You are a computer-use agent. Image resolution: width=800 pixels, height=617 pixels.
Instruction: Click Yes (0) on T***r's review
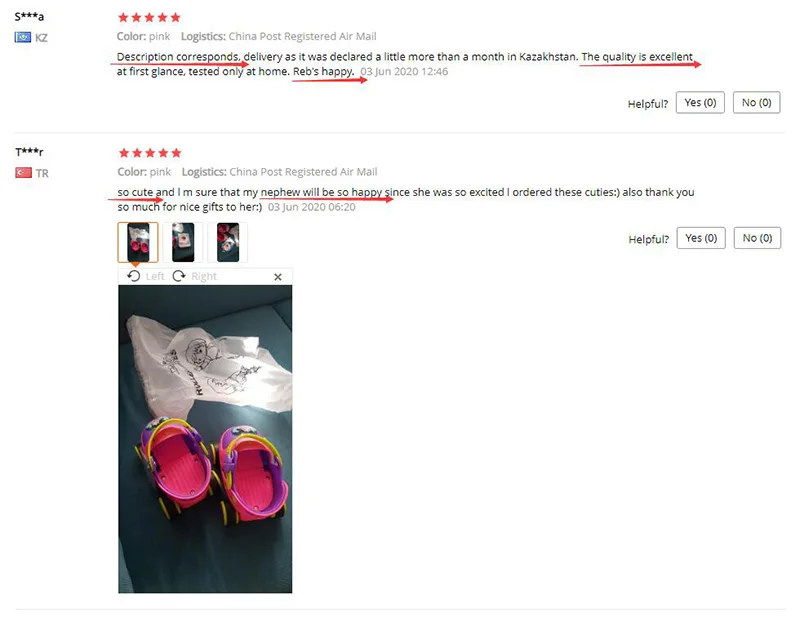(x=701, y=238)
